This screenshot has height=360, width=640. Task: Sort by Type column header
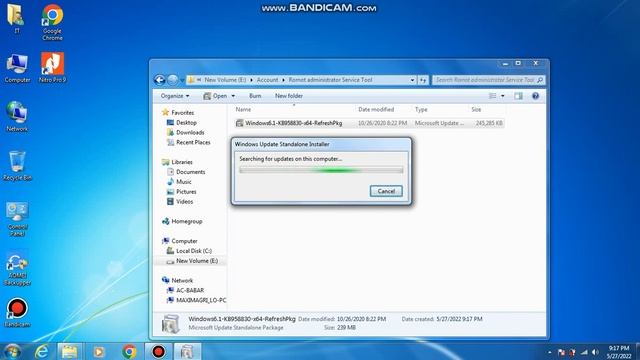pos(421,109)
